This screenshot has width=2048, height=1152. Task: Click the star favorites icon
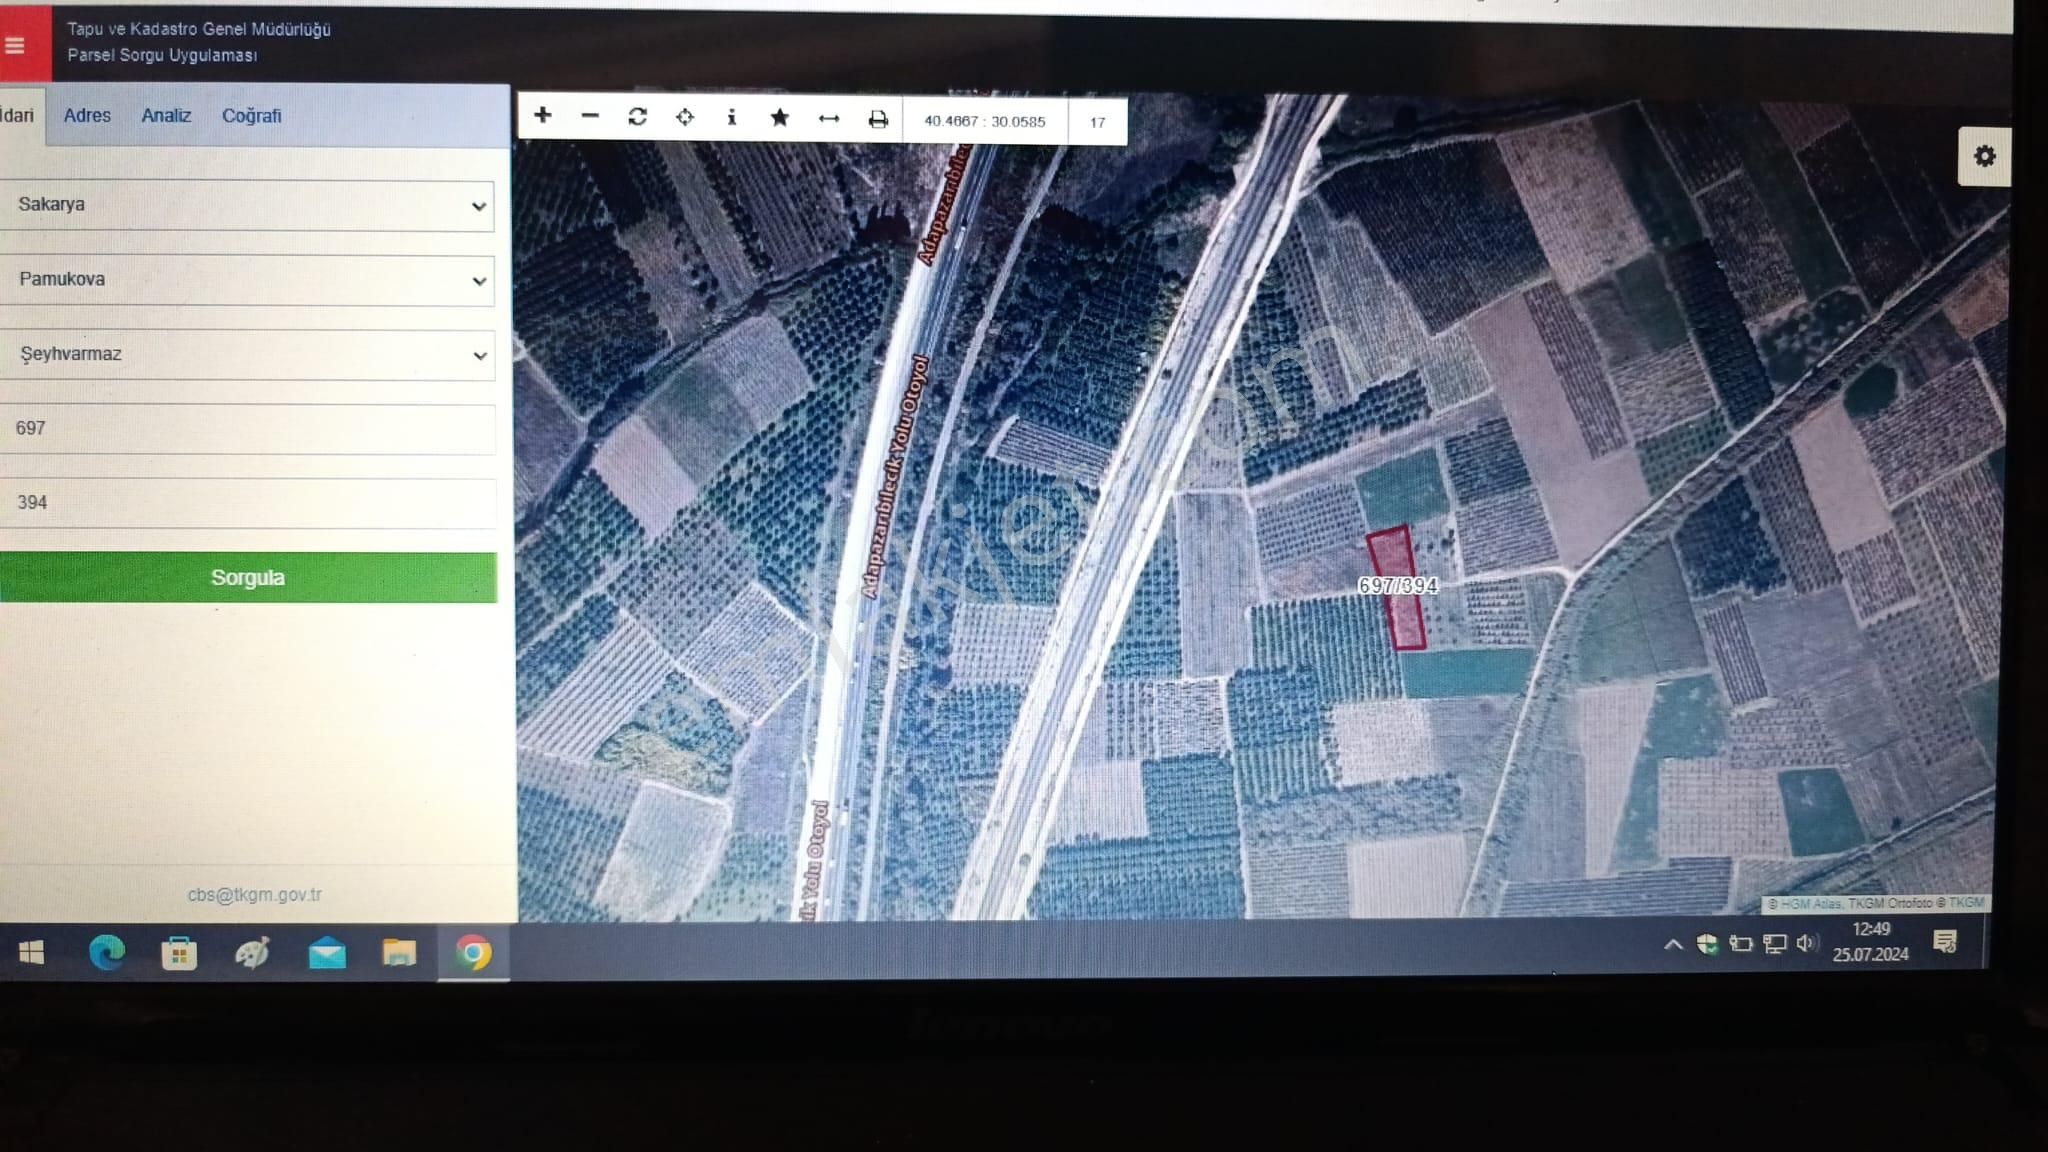[780, 118]
